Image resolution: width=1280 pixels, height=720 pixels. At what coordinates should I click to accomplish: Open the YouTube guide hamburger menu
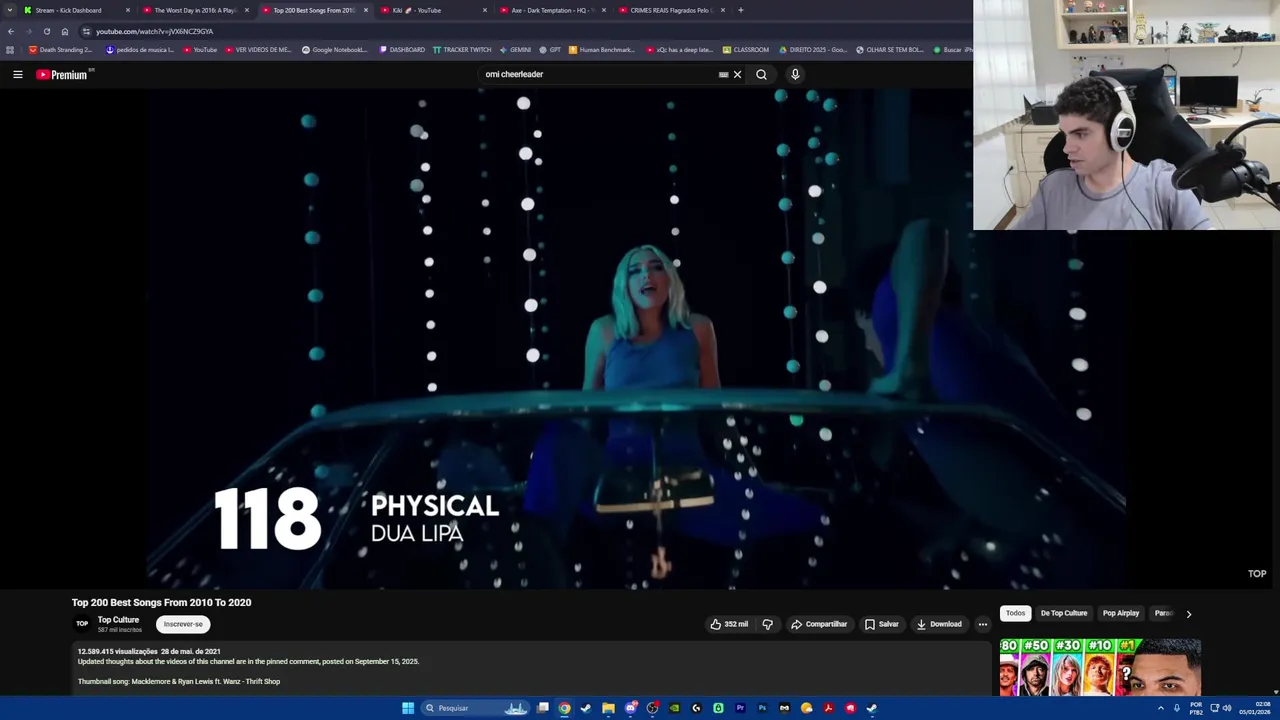tap(18, 74)
